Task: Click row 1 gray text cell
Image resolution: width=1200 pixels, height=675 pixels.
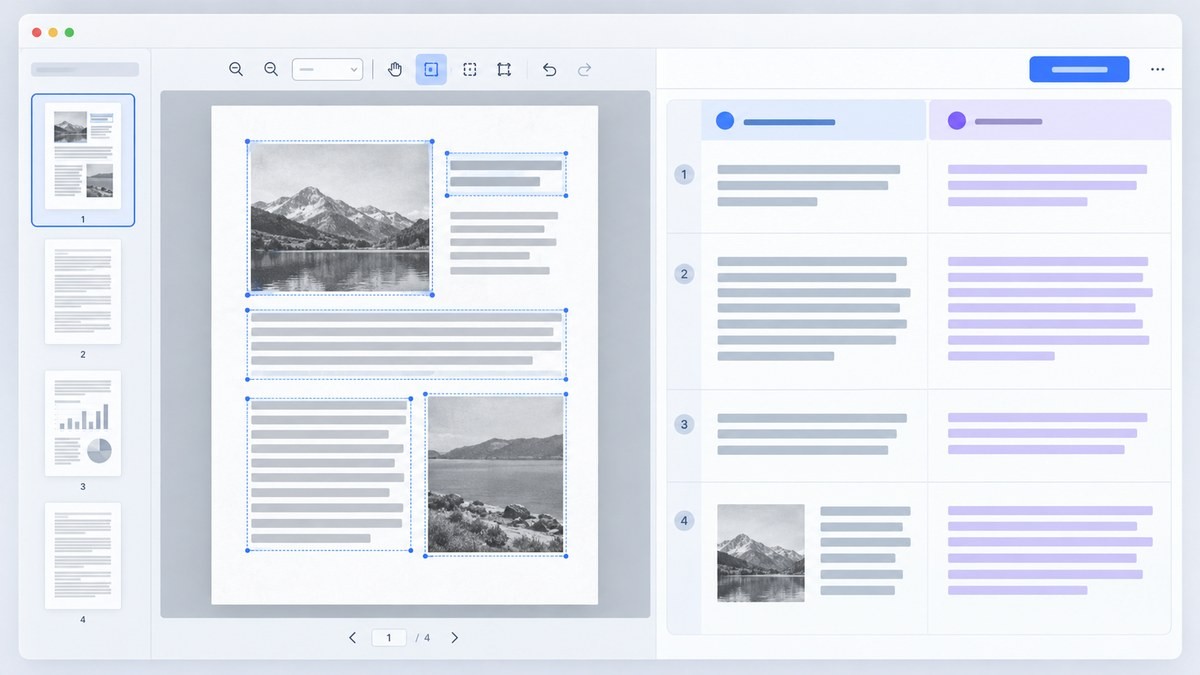Action: (x=814, y=187)
